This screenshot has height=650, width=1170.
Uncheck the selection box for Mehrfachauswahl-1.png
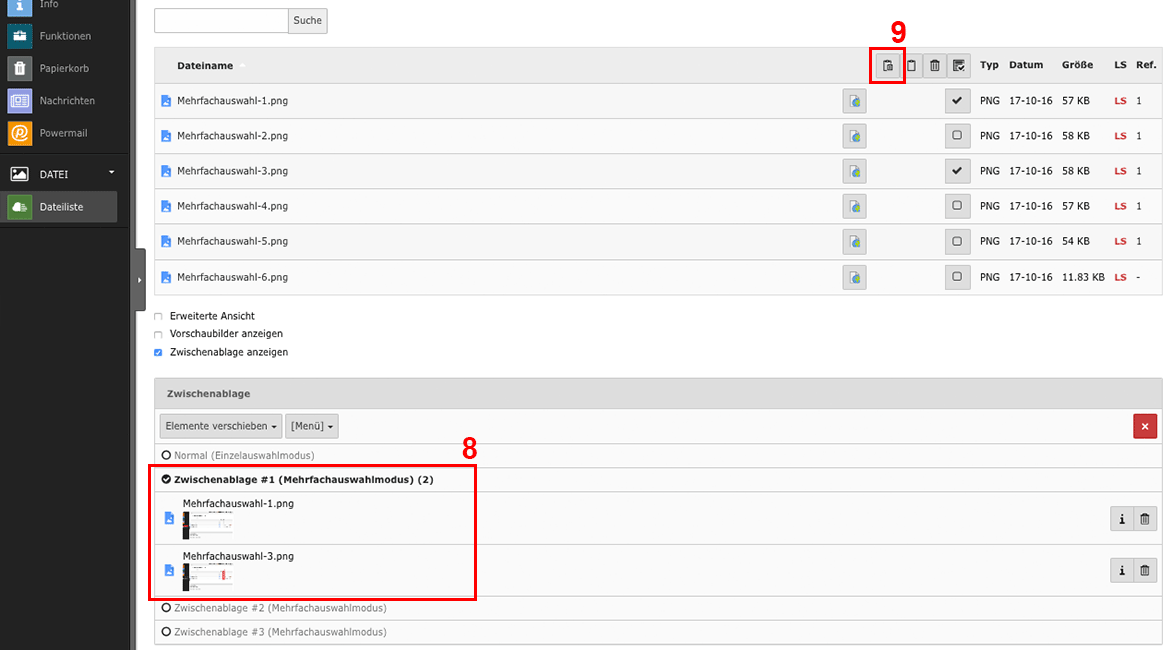click(x=957, y=101)
